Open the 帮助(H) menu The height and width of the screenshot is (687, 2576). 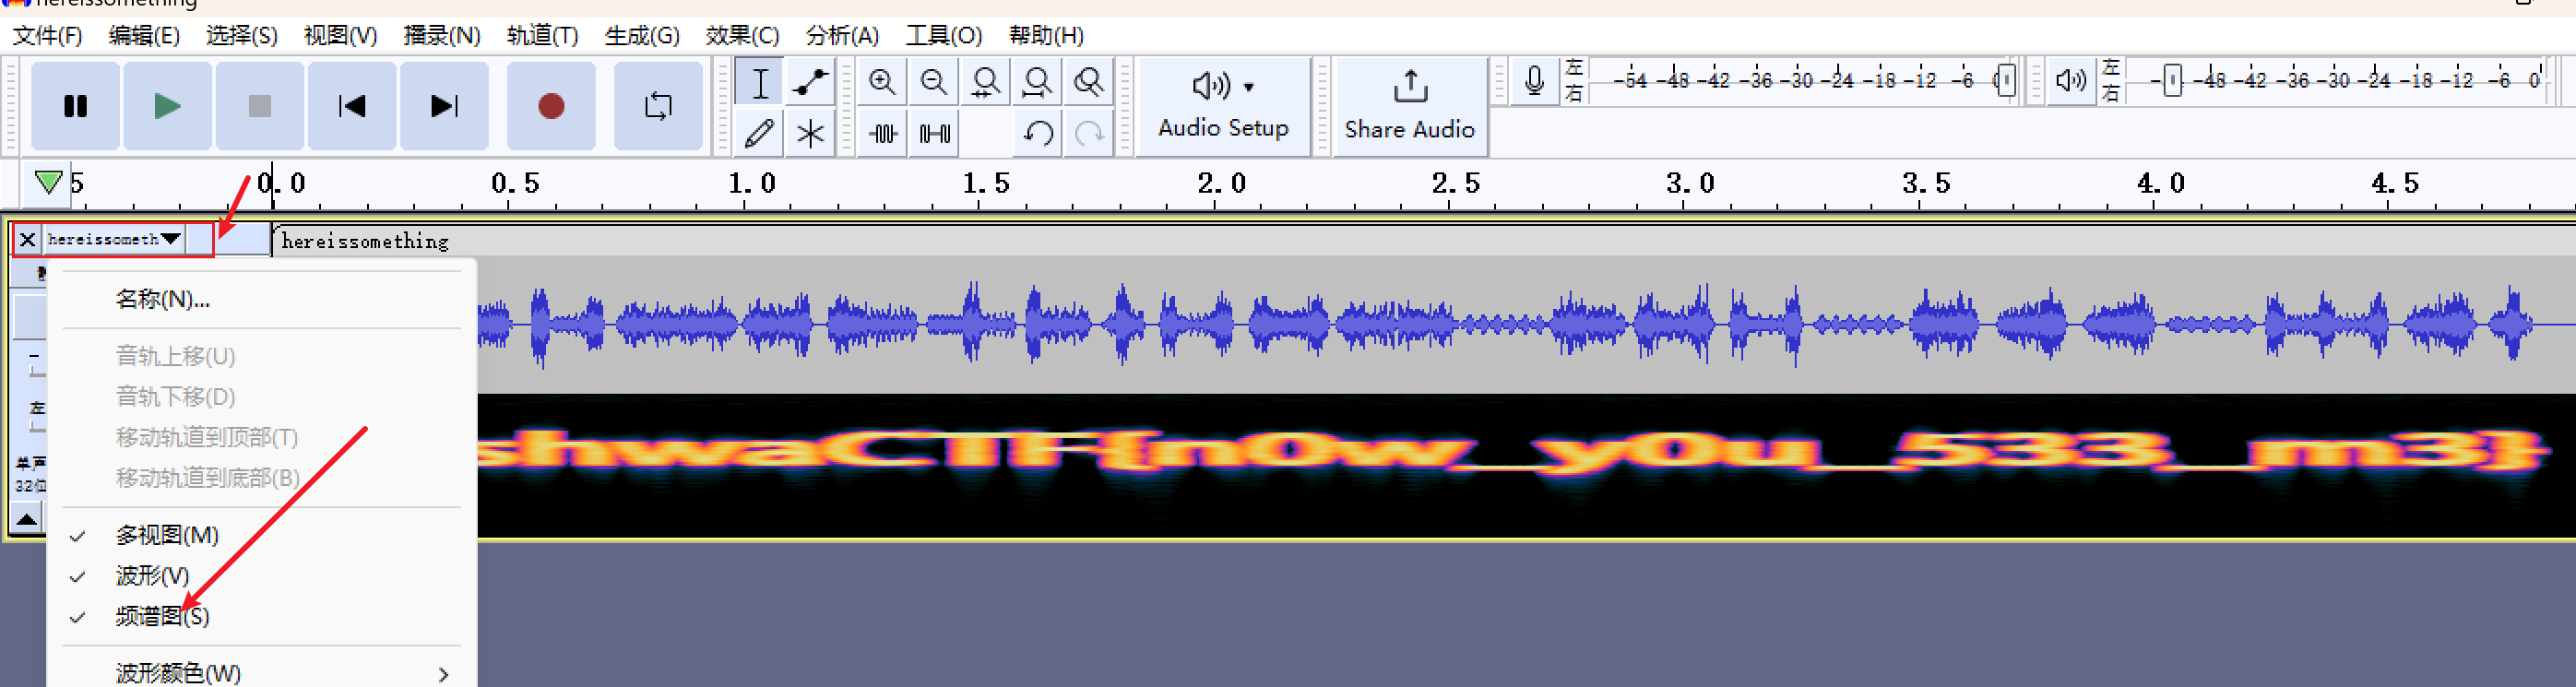tap(1046, 36)
